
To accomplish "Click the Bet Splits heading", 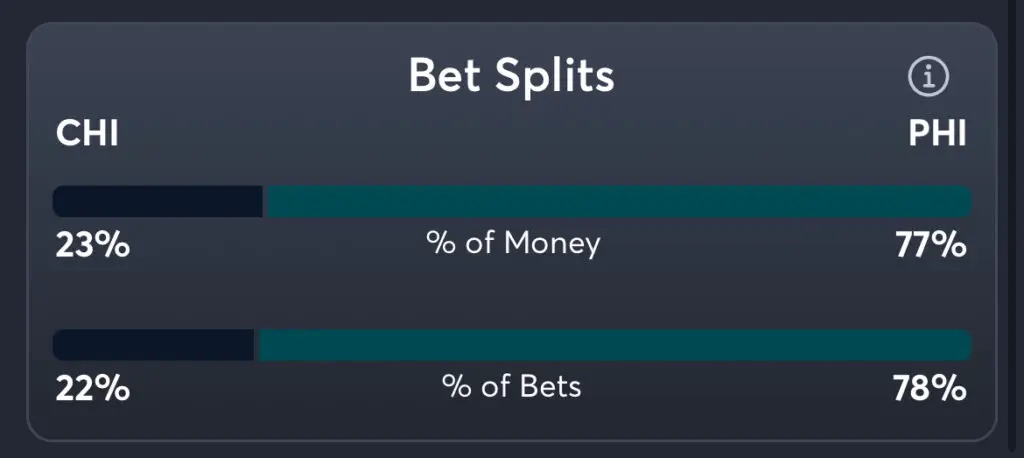I will pos(511,76).
